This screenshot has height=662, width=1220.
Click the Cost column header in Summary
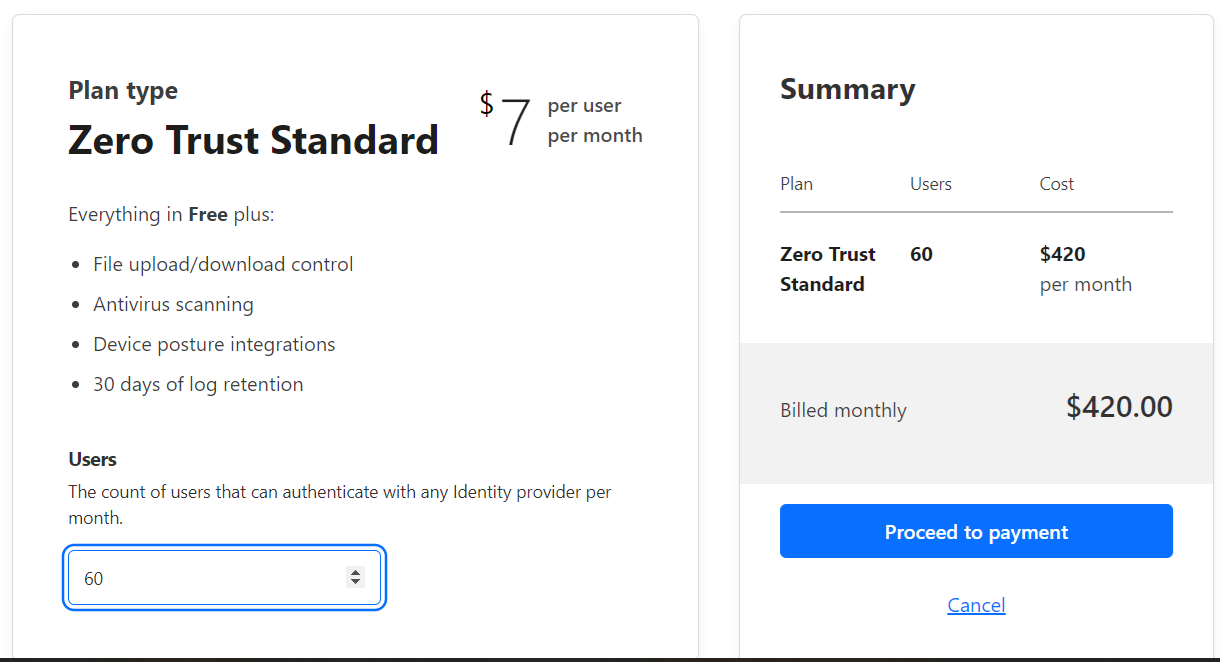[x=1056, y=184]
